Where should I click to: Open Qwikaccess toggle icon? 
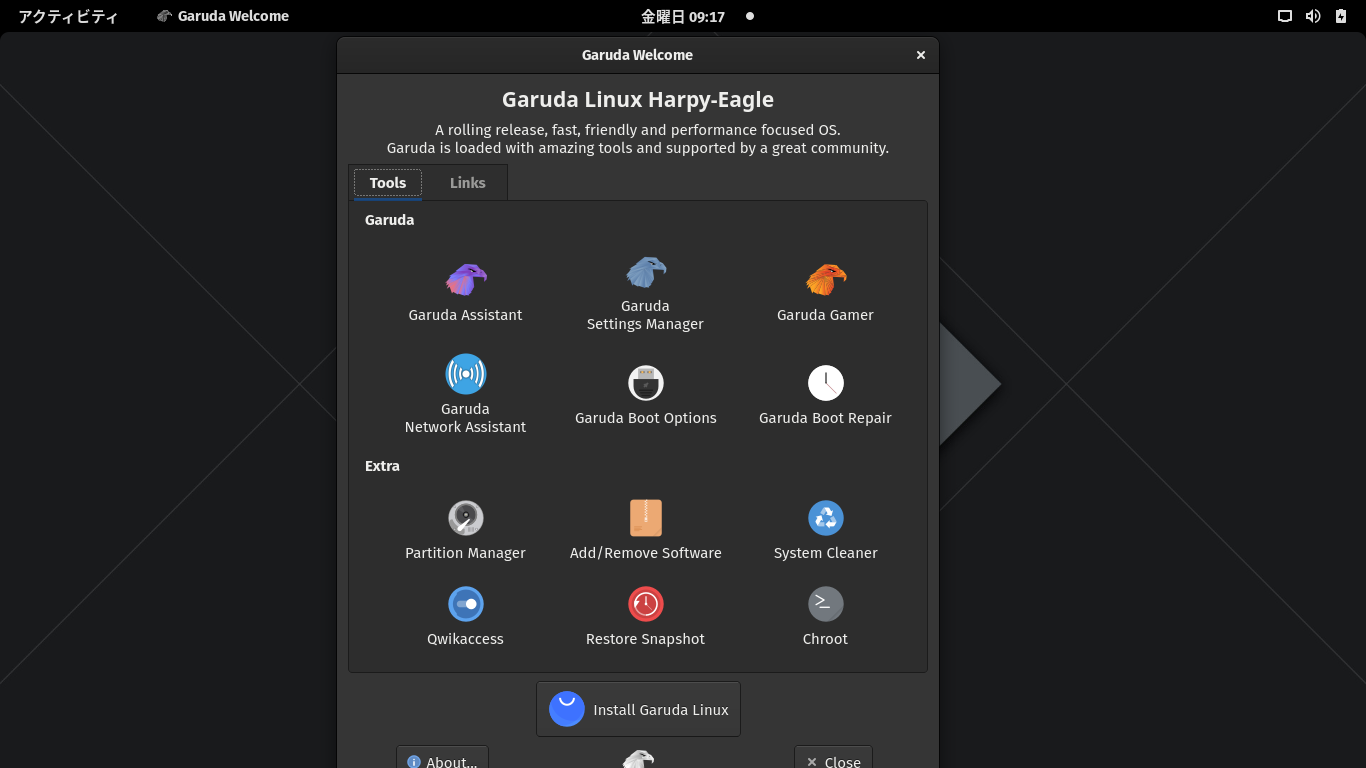(466, 604)
